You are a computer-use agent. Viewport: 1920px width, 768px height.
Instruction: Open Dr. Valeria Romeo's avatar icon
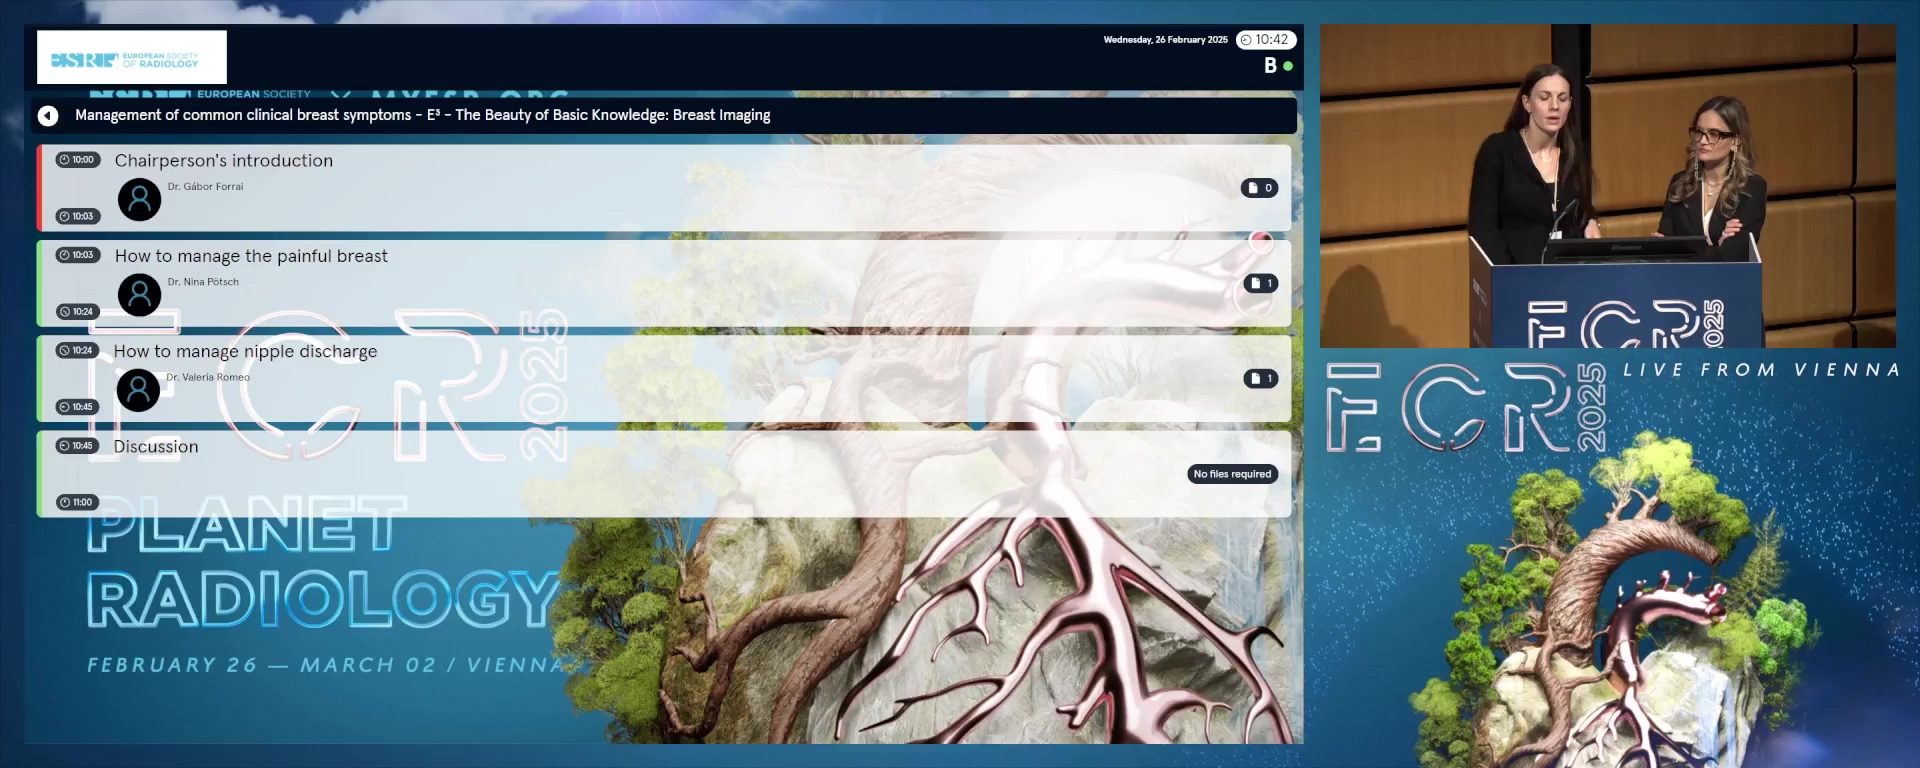click(139, 390)
